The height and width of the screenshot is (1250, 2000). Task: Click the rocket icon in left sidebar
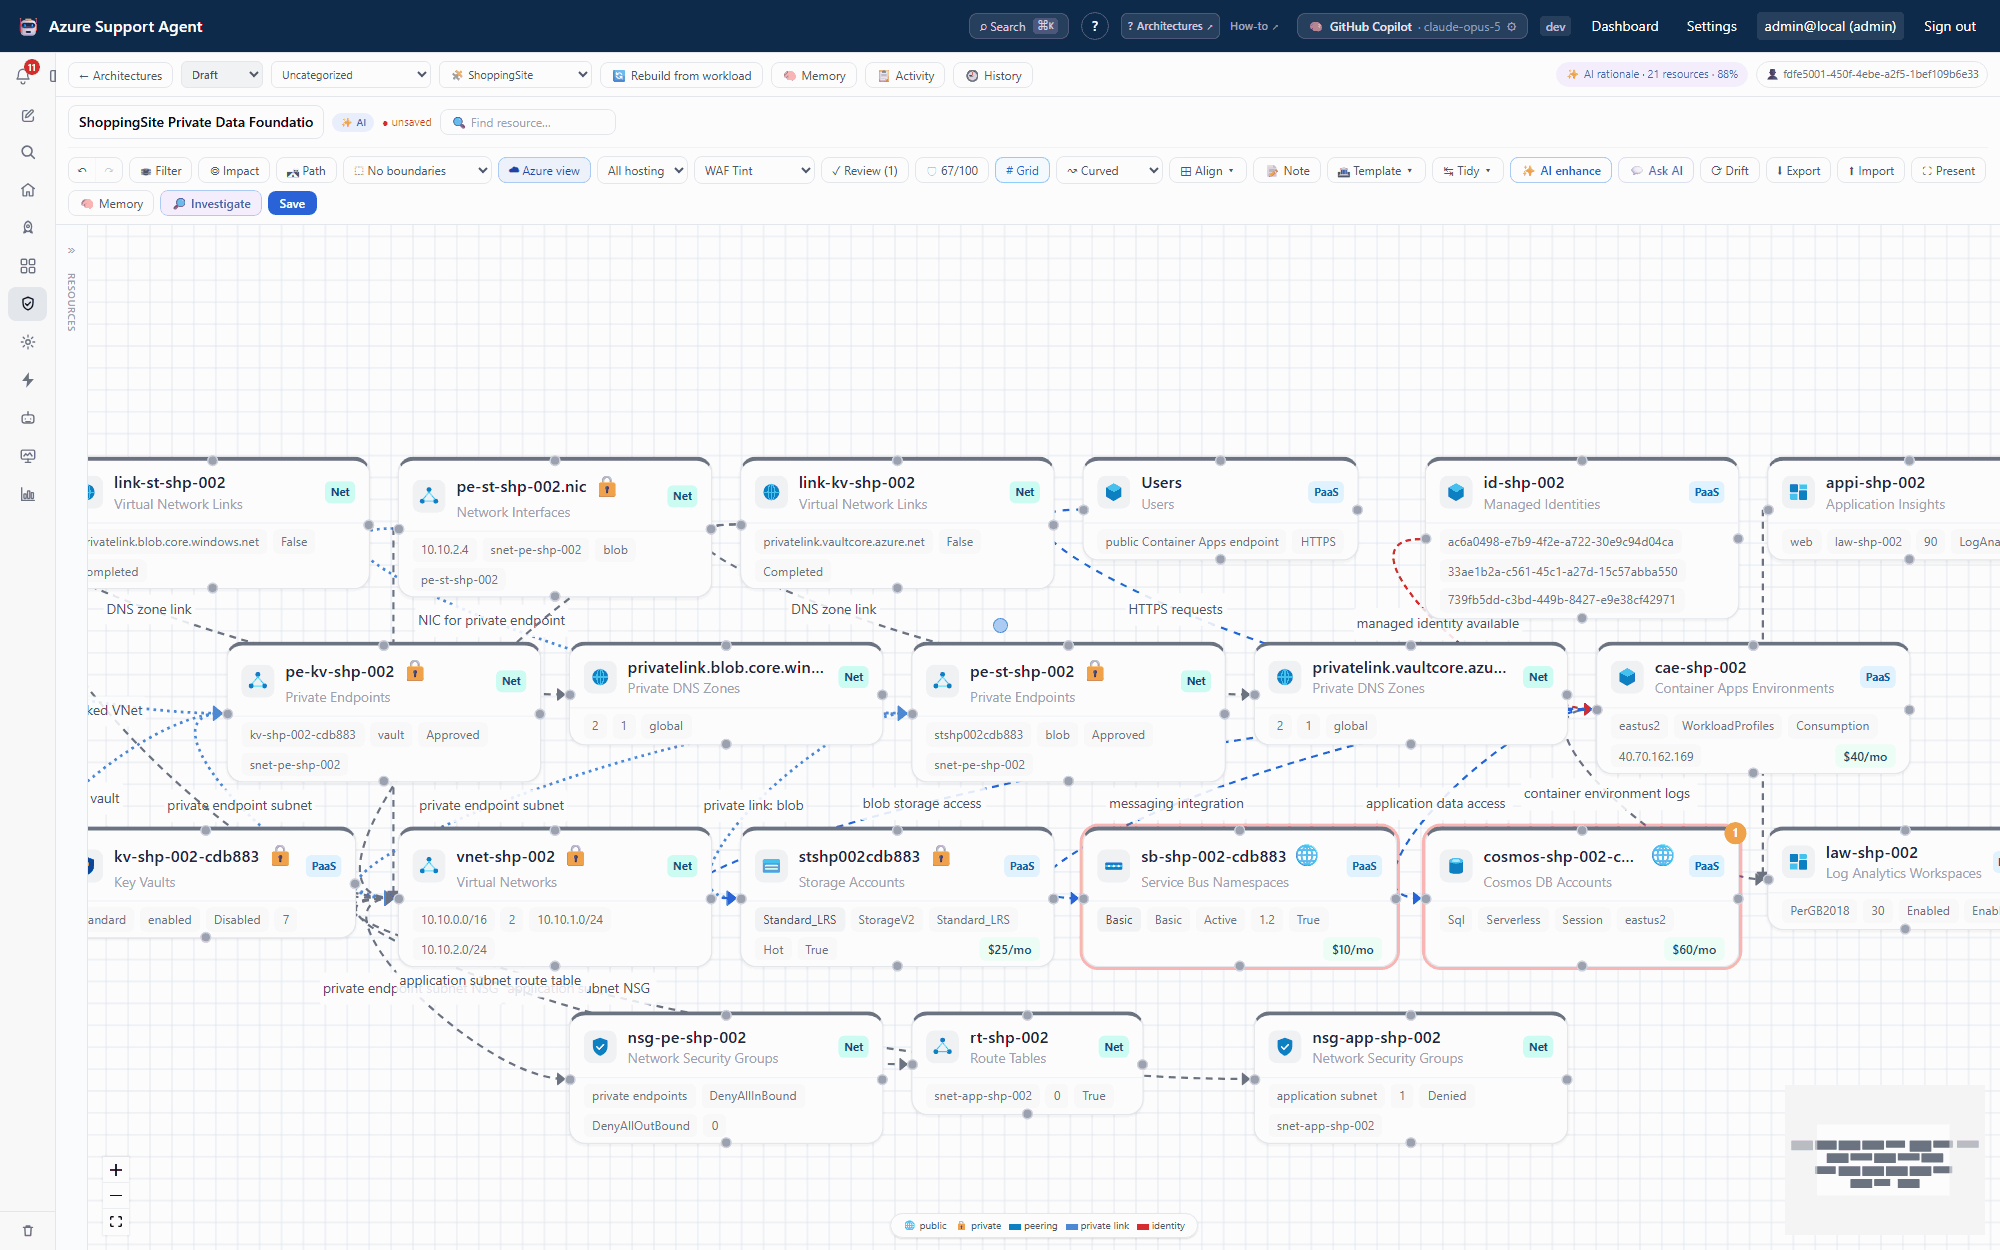[x=28, y=228]
